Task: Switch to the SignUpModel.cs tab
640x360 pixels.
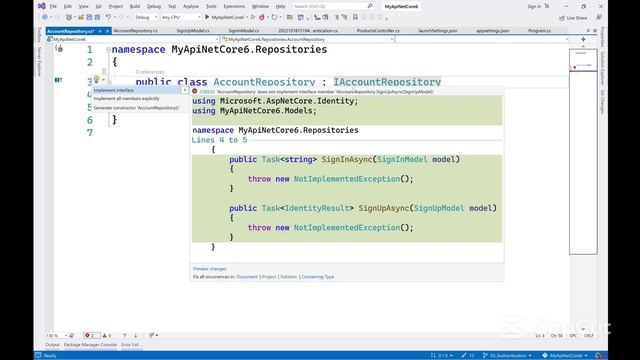Action: point(193,31)
